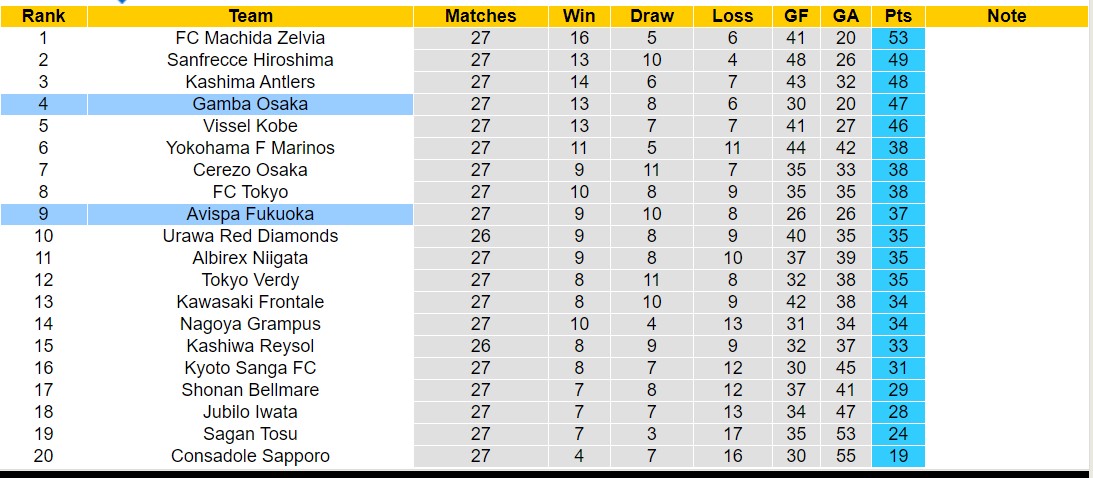1093x478 pixels.
Task: Click the Rank column header
Action: [43, 16]
